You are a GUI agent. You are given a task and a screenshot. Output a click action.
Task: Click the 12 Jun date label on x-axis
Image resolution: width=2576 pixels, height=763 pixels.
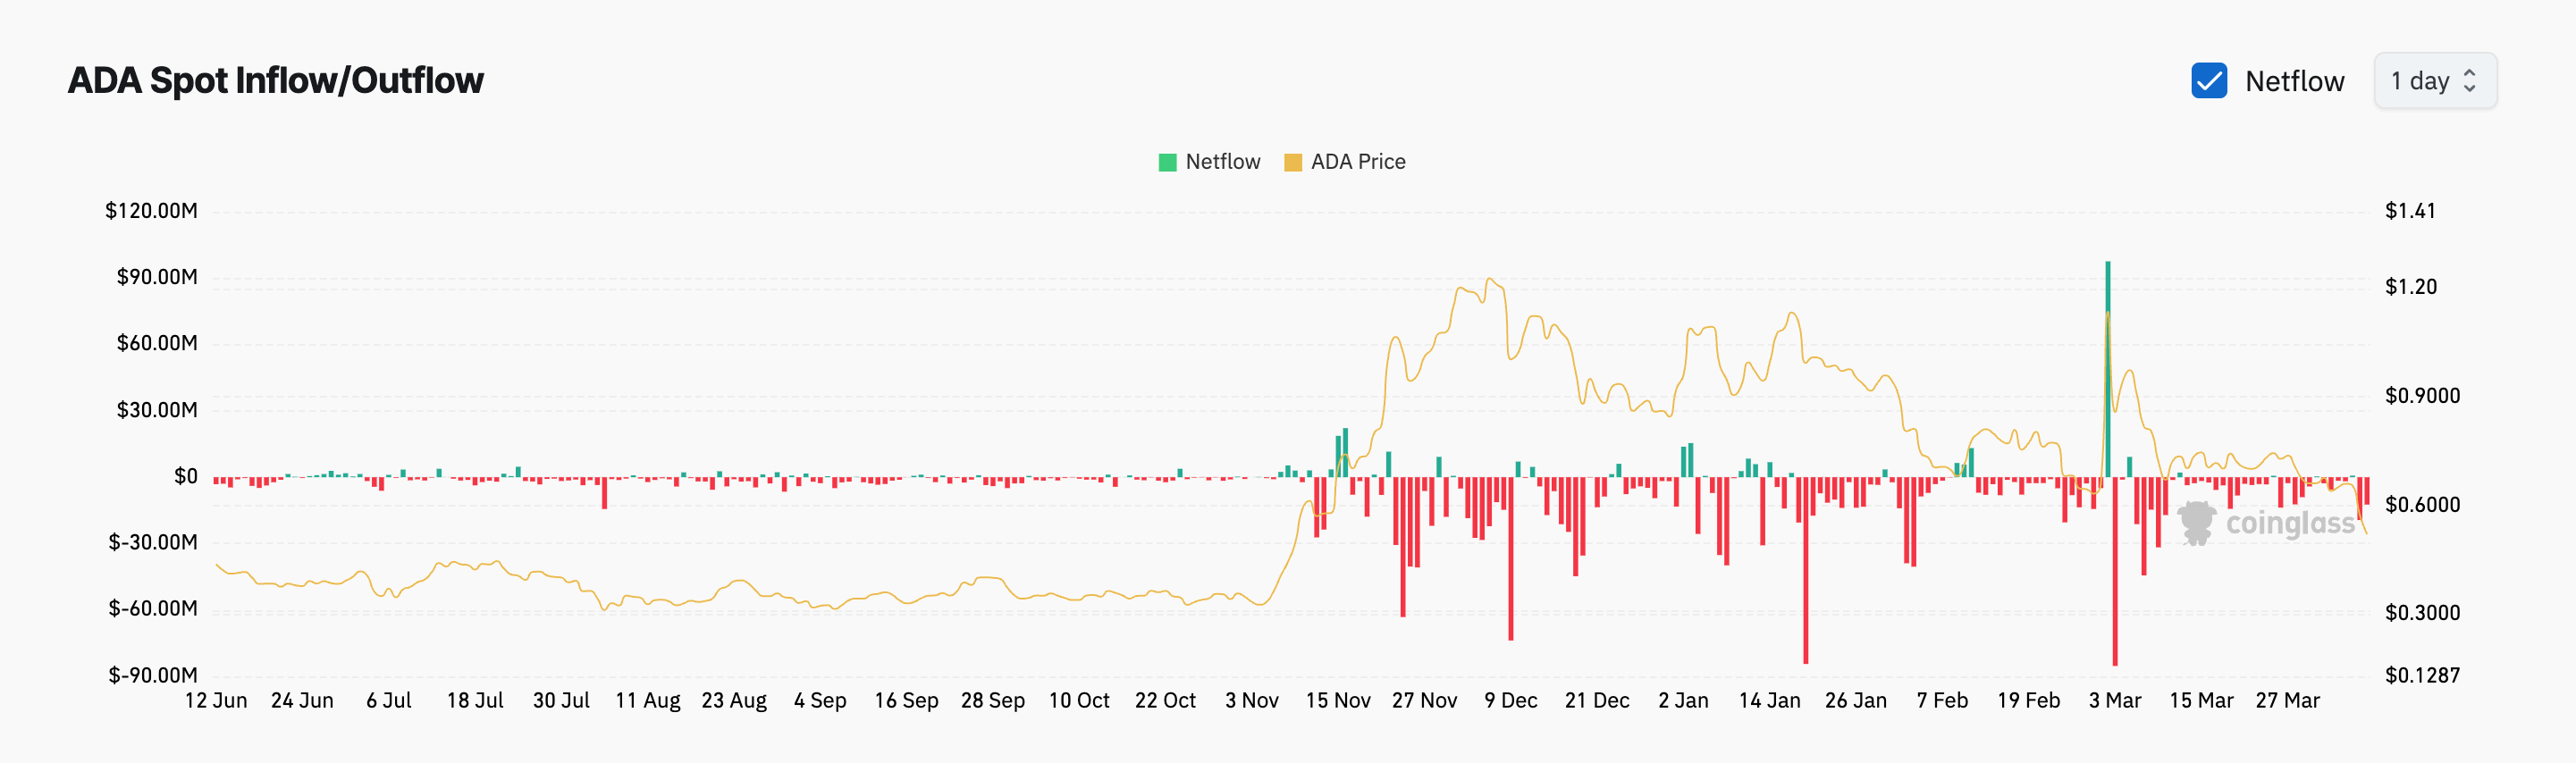click(216, 701)
